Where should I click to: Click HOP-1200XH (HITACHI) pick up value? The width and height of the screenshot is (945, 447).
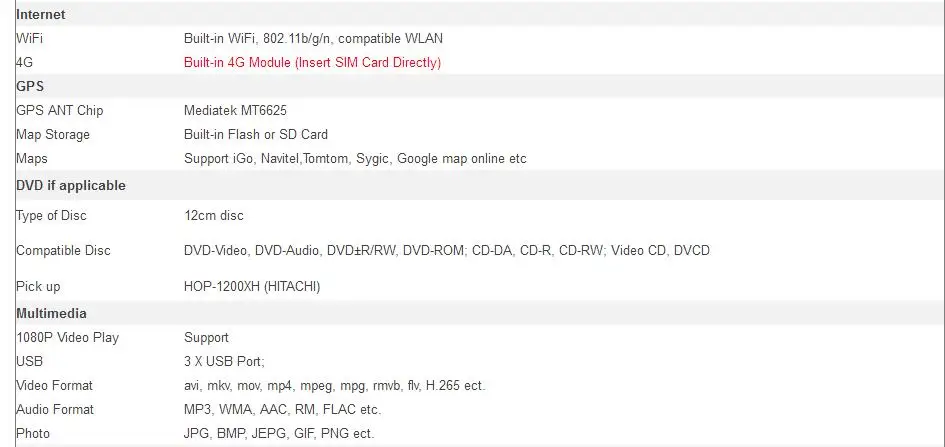tap(252, 287)
